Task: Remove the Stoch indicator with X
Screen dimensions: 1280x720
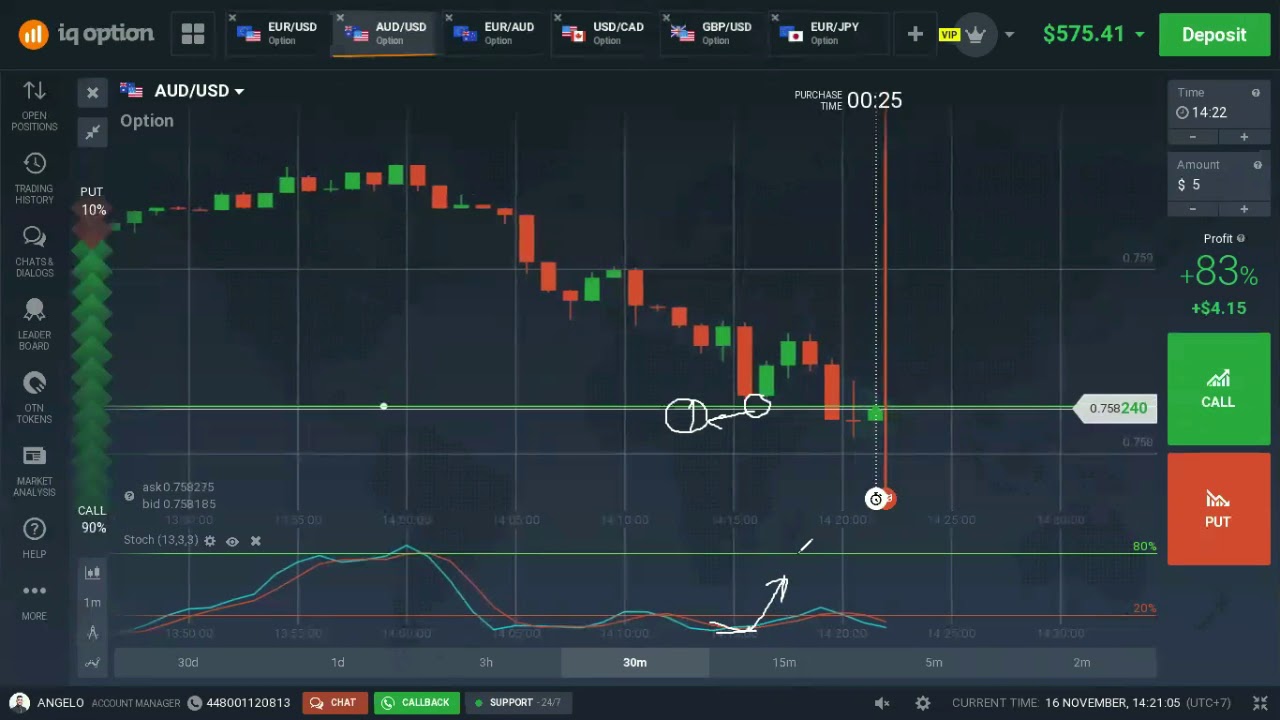Action: click(x=256, y=541)
